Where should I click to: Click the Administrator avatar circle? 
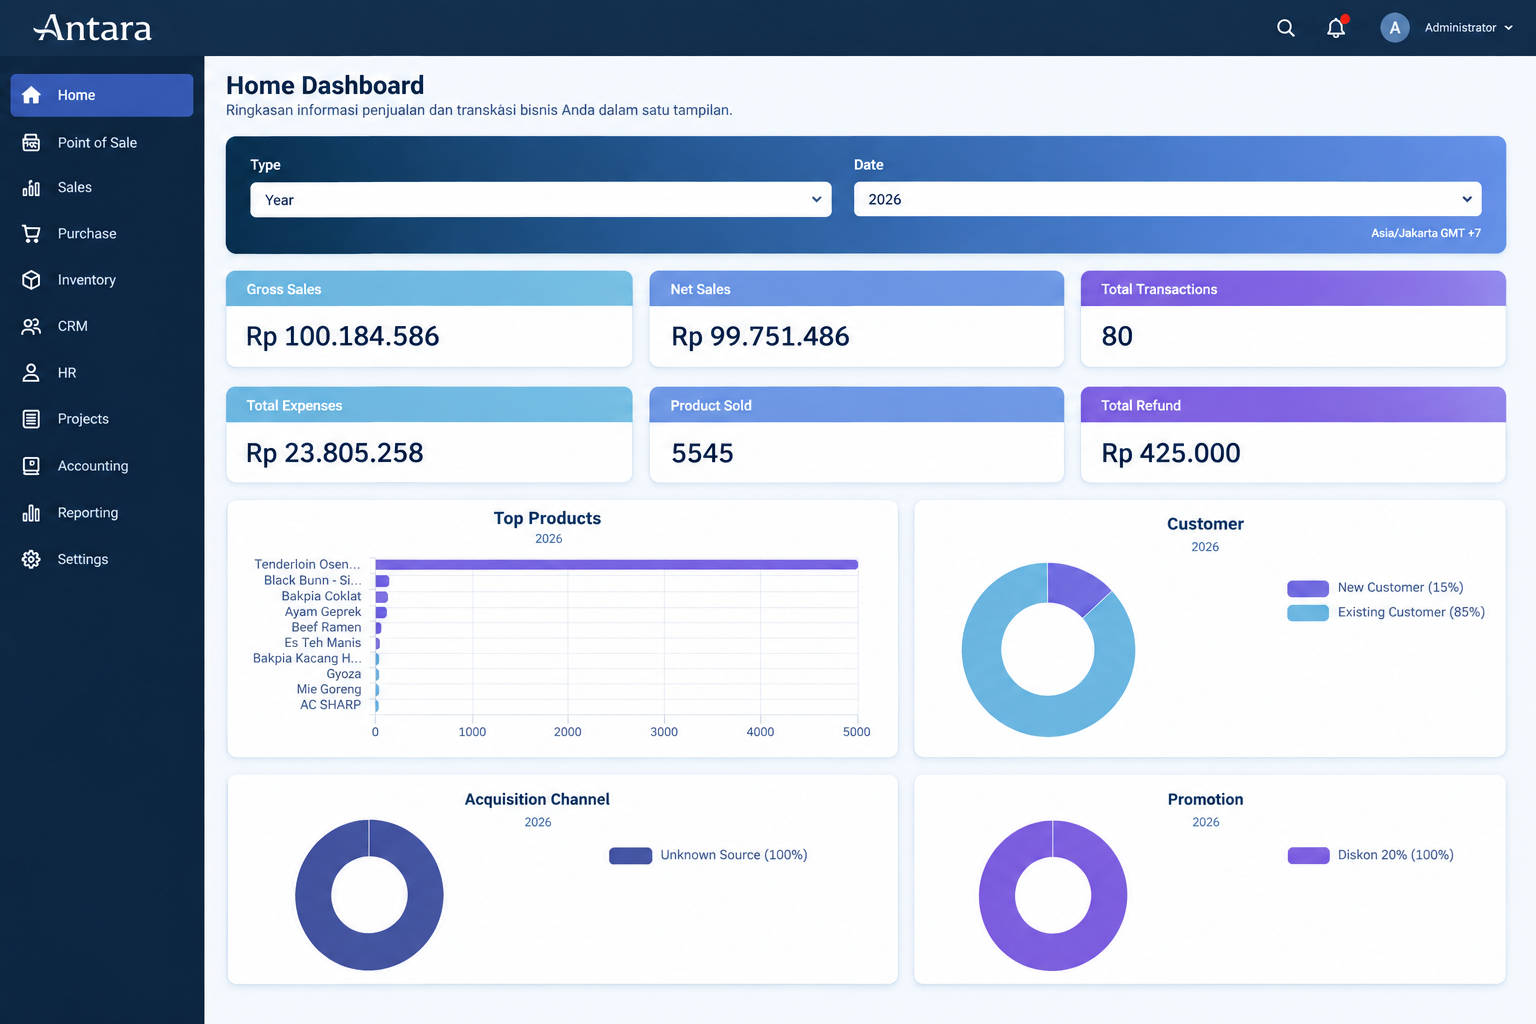(x=1395, y=28)
